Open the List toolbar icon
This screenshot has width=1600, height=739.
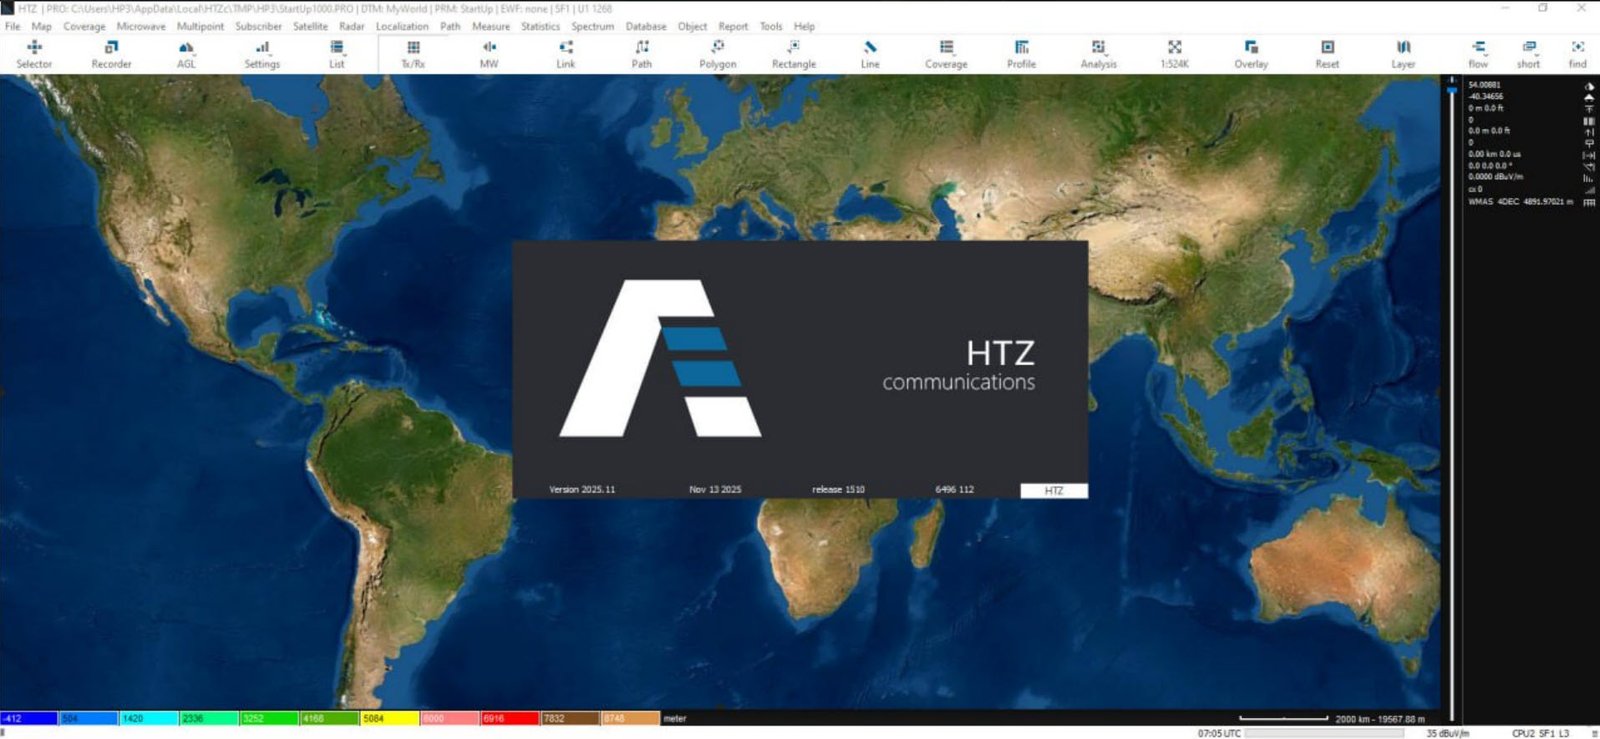point(337,54)
